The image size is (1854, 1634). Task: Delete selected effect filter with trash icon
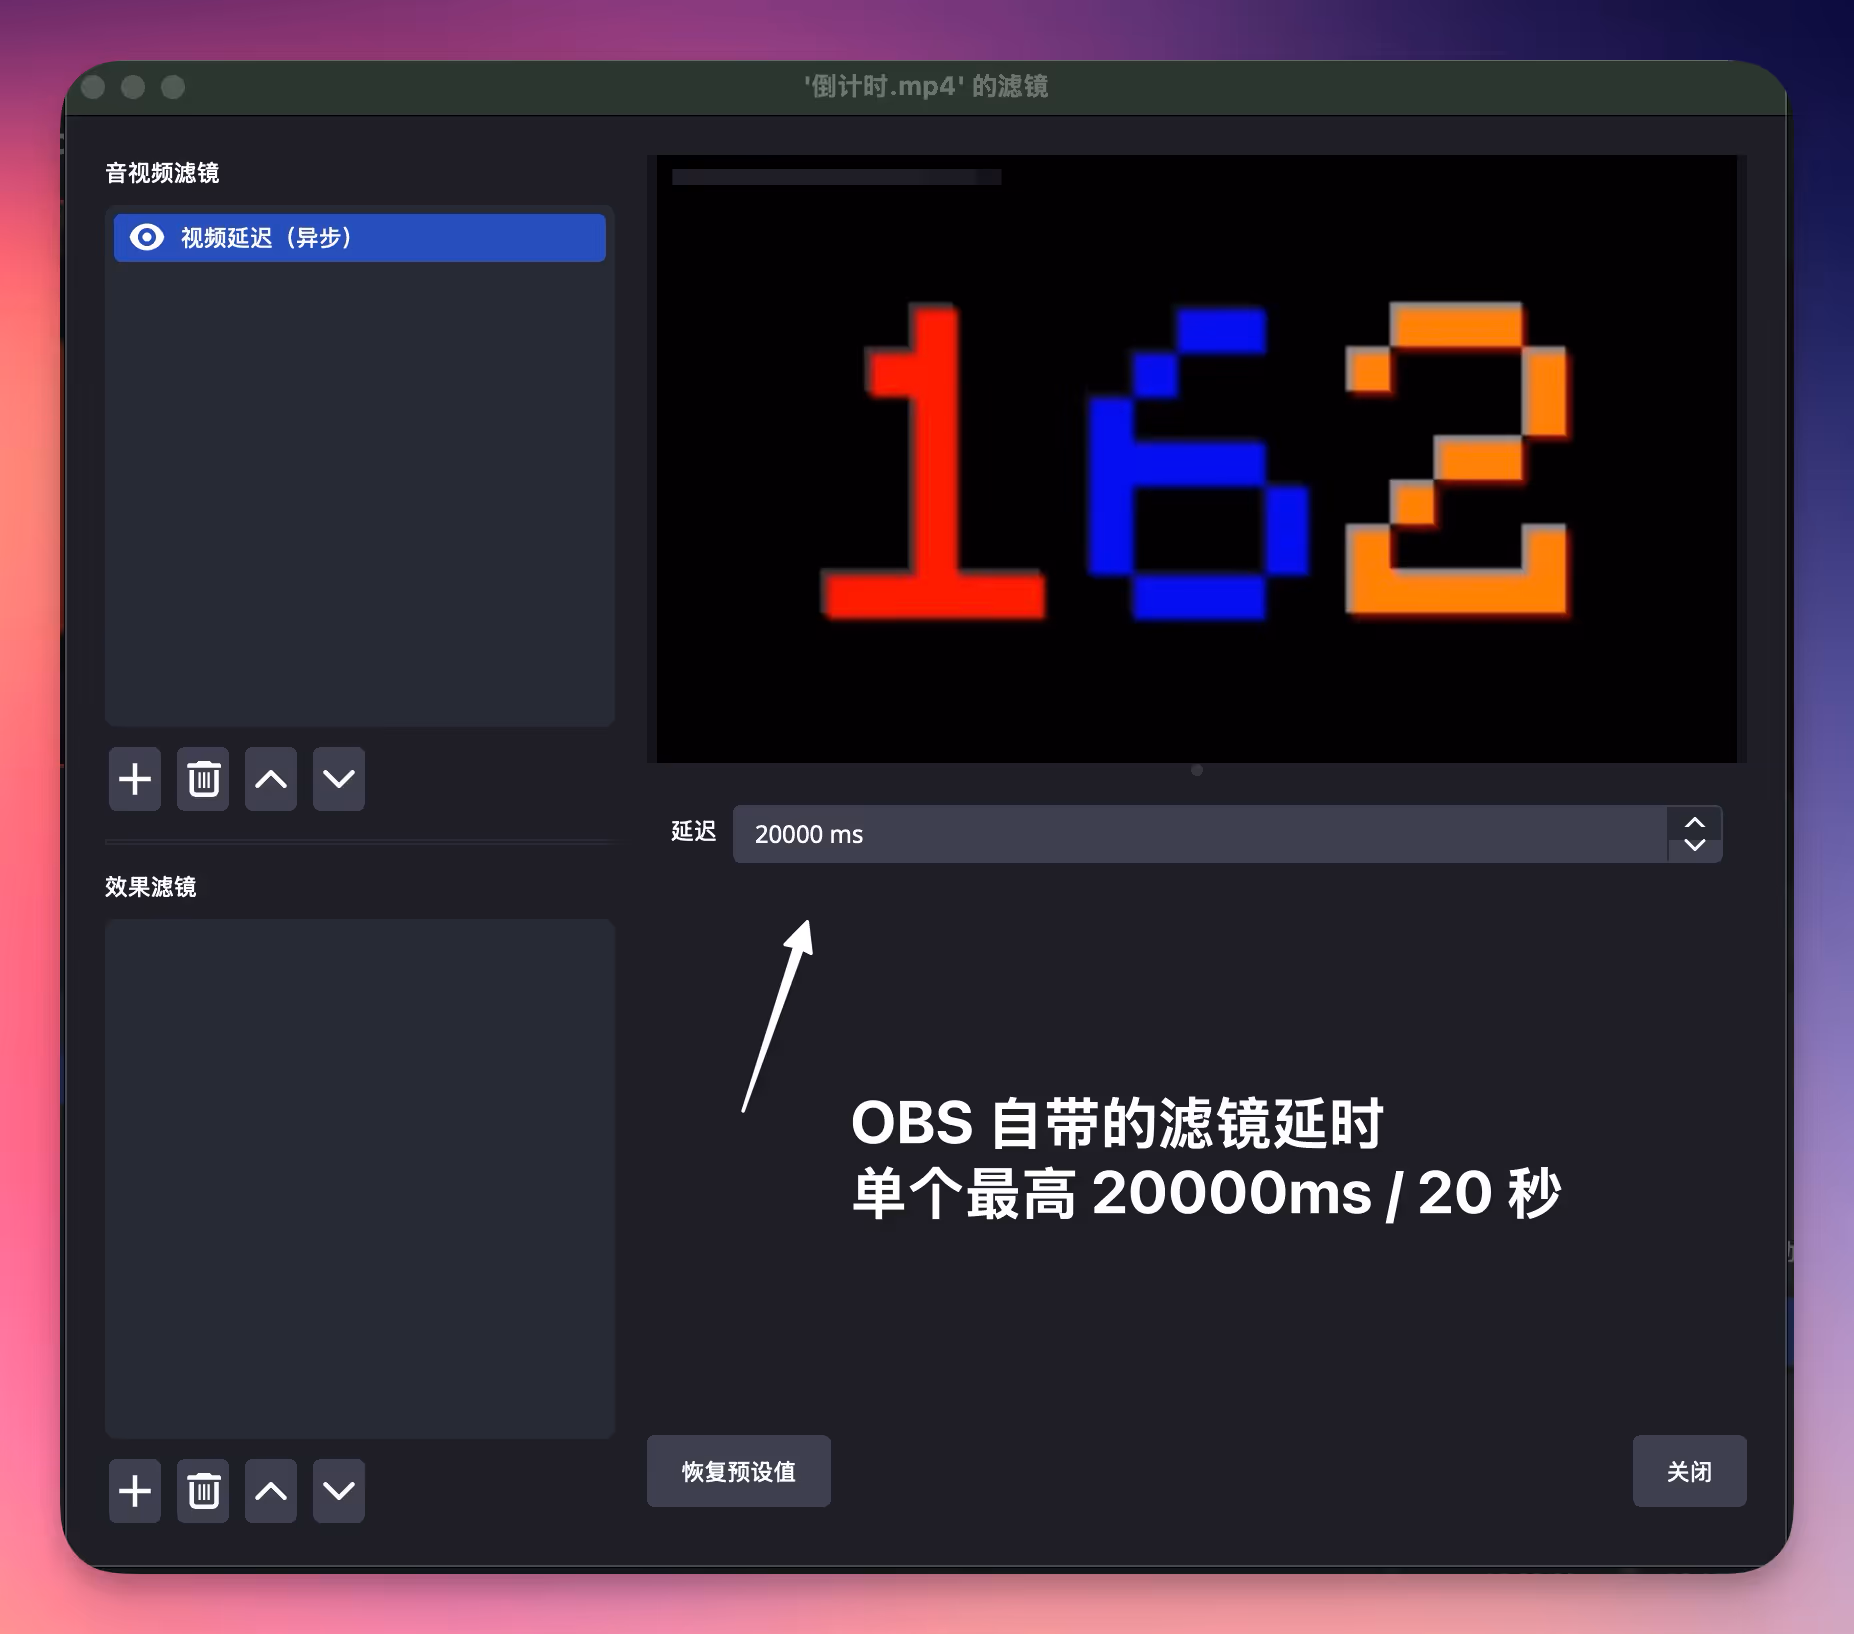[x=203, y=1491]
